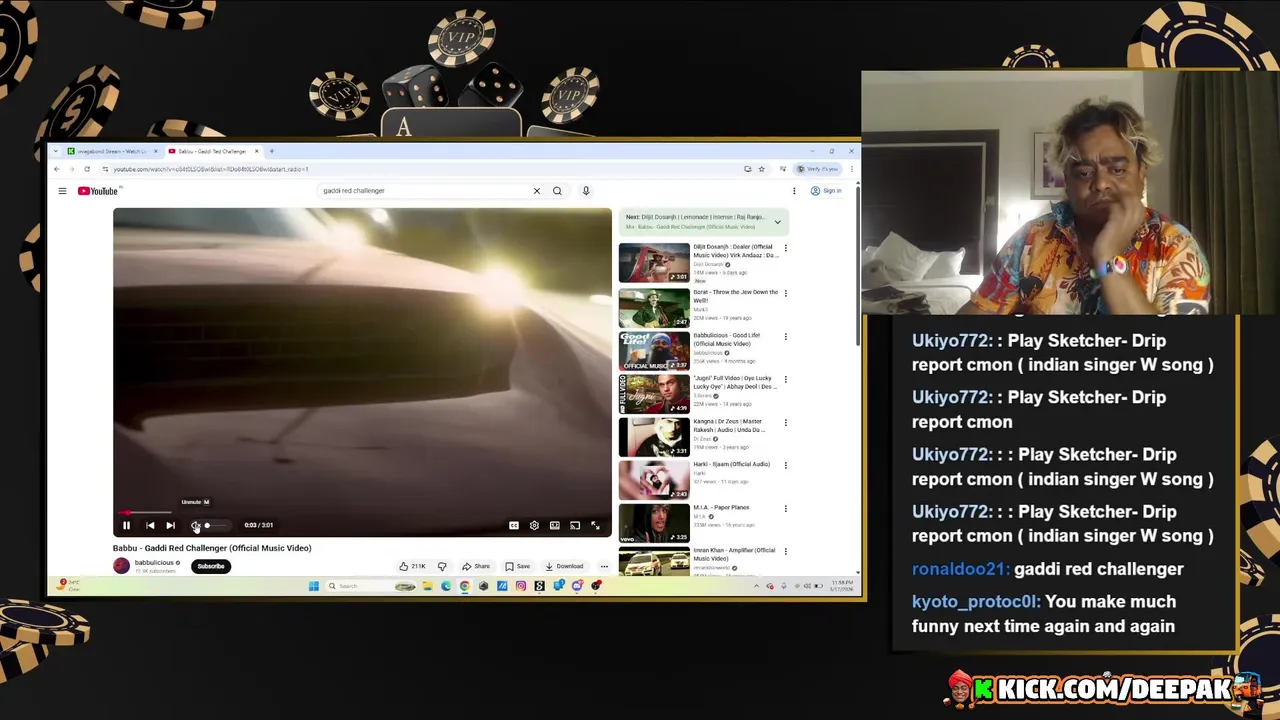
Task: Open File Explorer from taskbar
Action: pos(427,586)
